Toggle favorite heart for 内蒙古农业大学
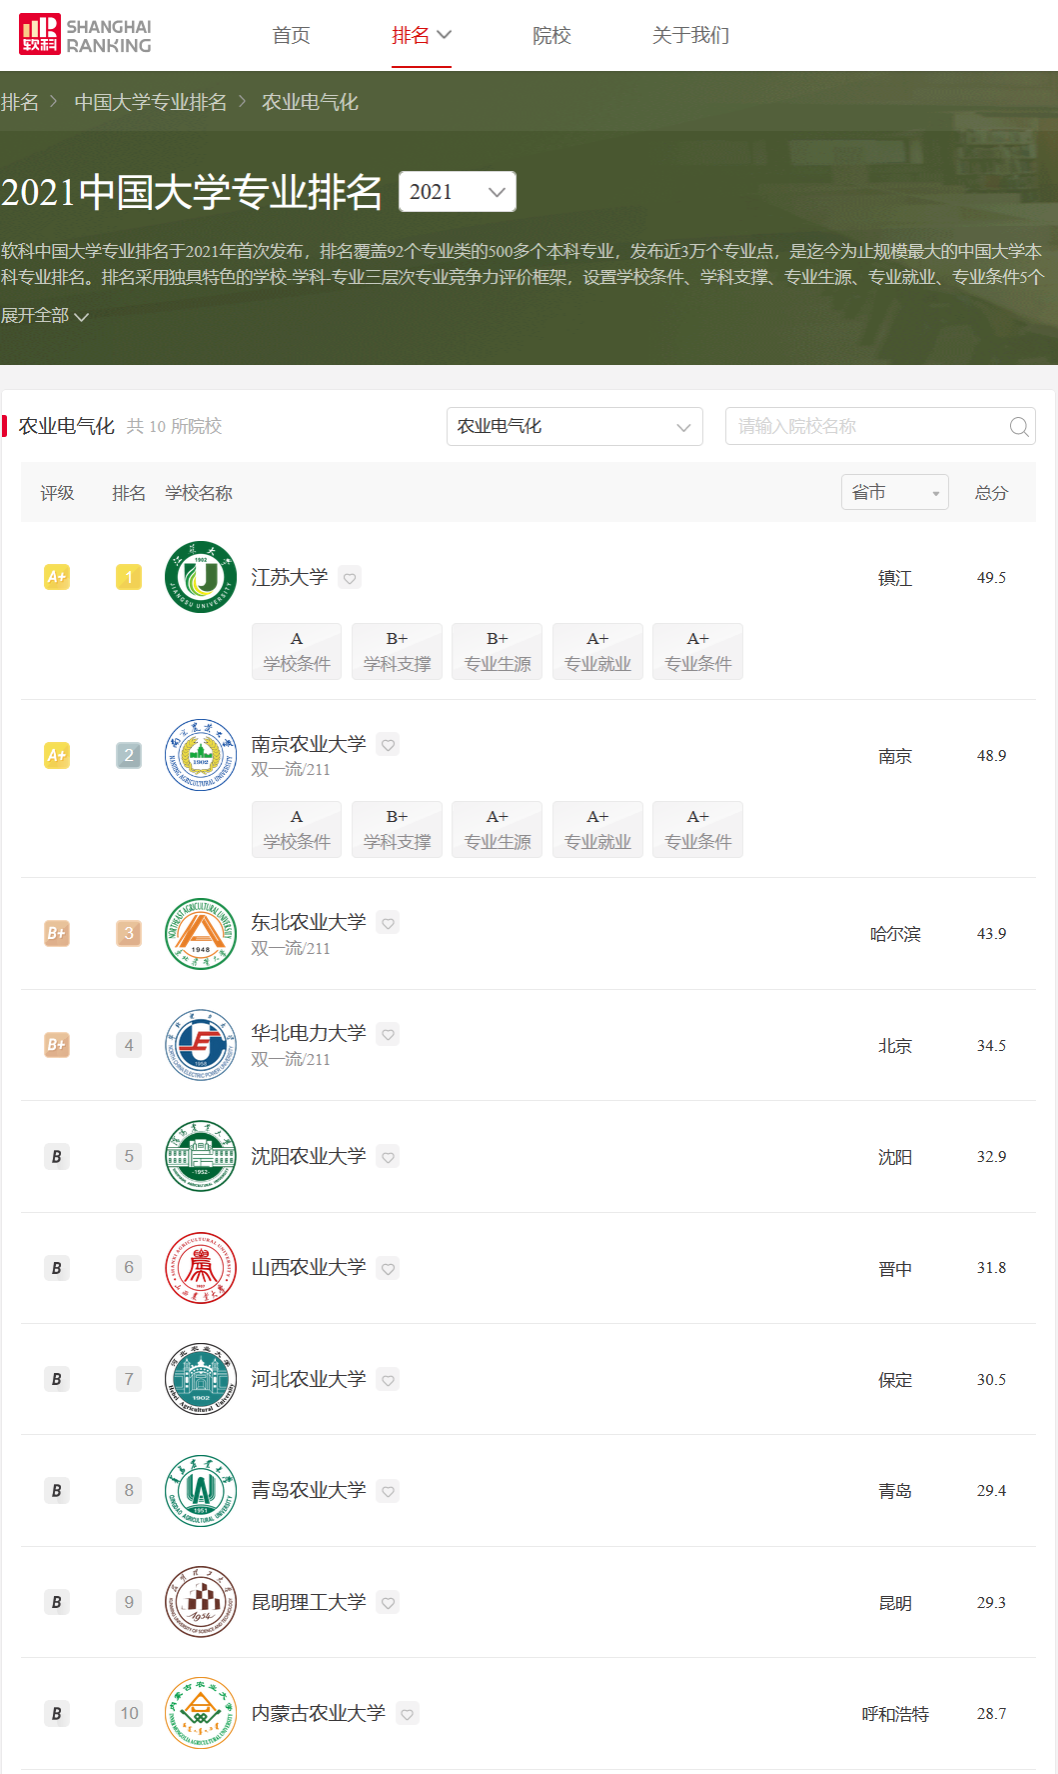Viewport: 1058px width, 1774px height. (407, 1714)
